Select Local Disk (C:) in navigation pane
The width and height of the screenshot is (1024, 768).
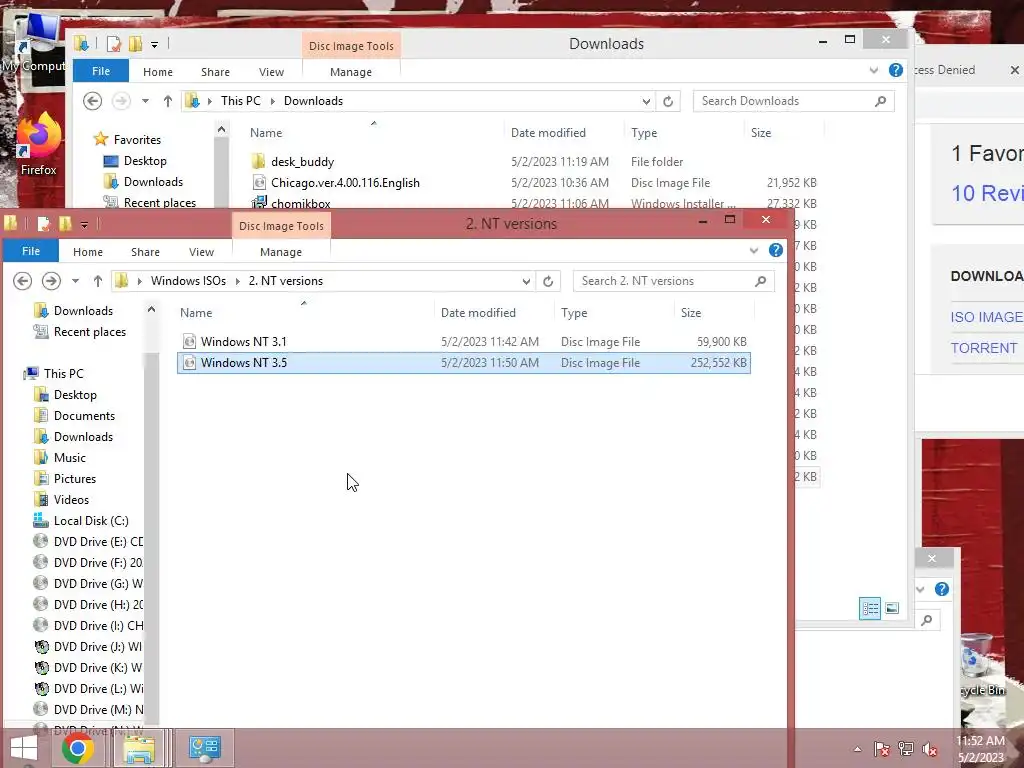91,520
